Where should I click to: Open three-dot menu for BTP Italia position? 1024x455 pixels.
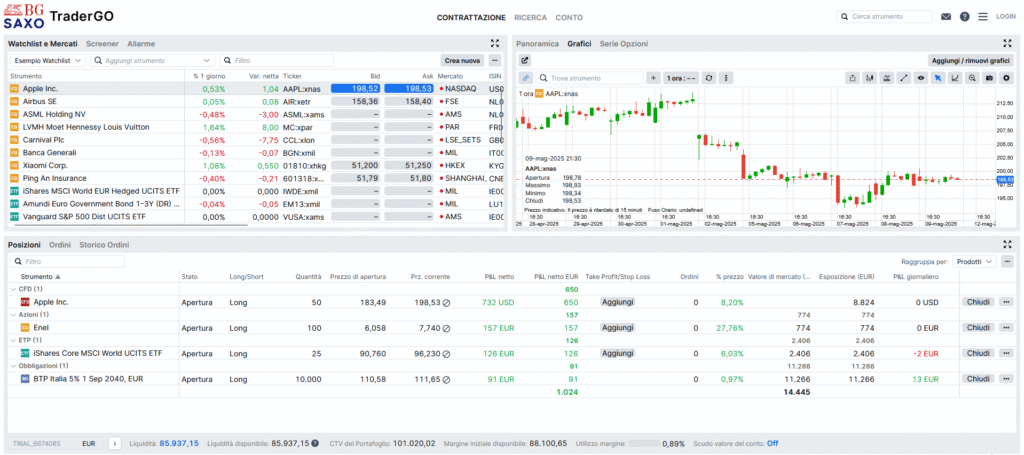coord(1006,379)
